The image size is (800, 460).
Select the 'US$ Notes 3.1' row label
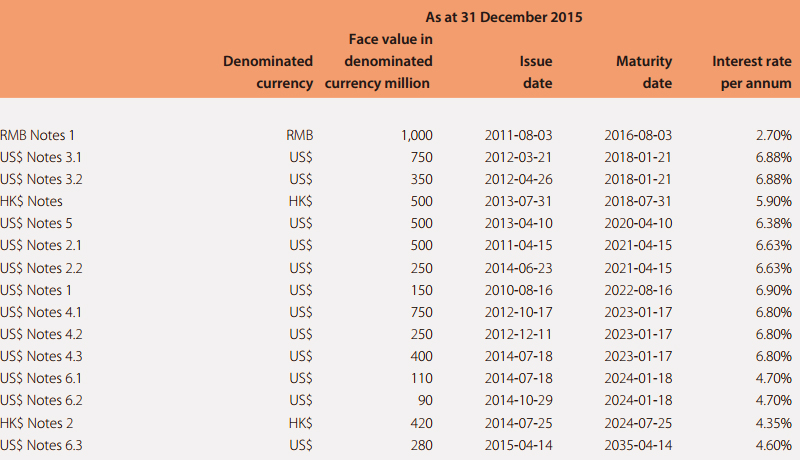[41, 157]
